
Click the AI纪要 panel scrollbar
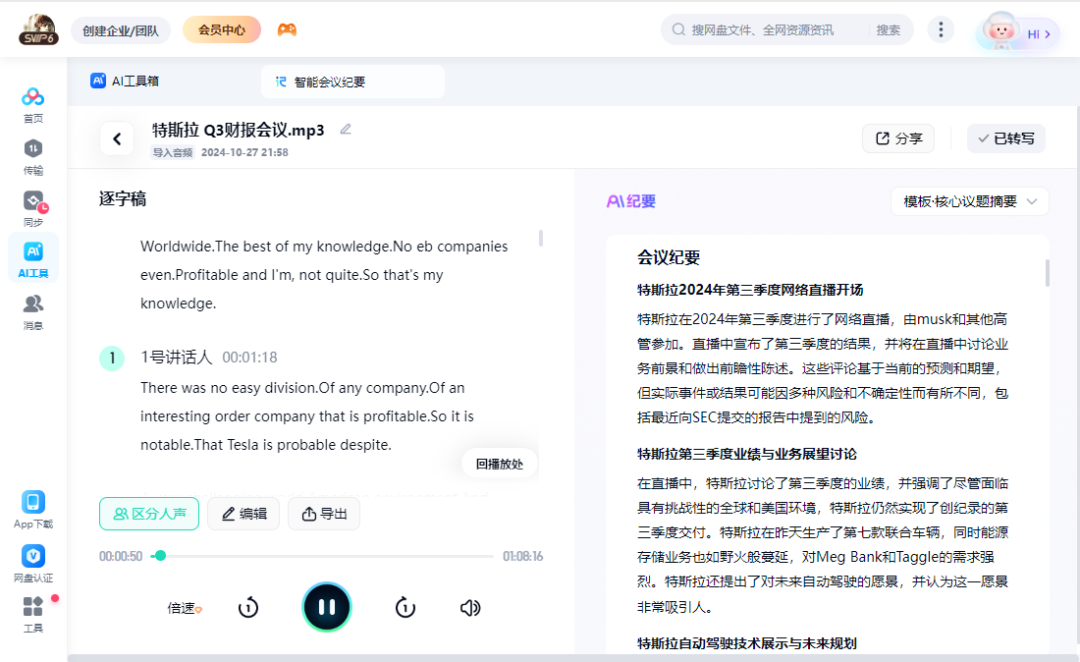pyautogui.click(x=1048, y=273)
